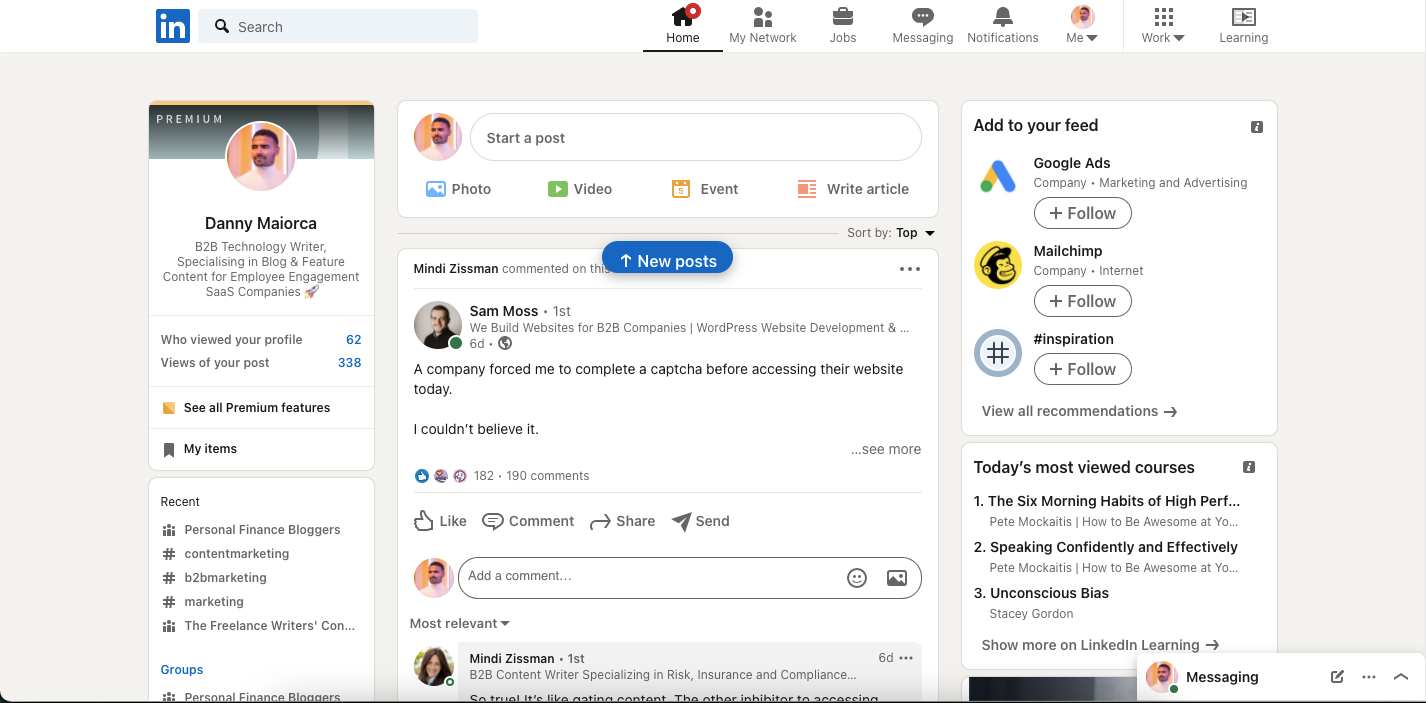
Task: Open the Me profile dropdown
Action: (x=1081, y=25)
